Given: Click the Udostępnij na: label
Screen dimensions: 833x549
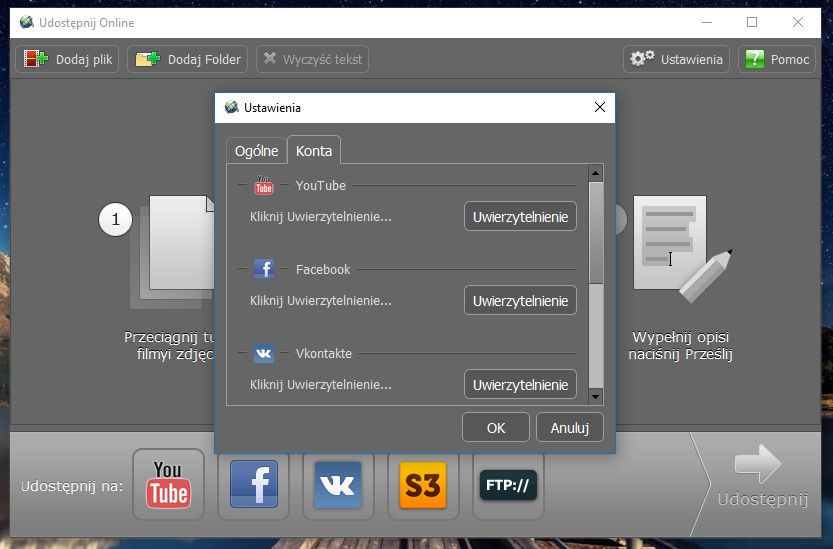Looking at the screenshot, I should pos(72,486).
